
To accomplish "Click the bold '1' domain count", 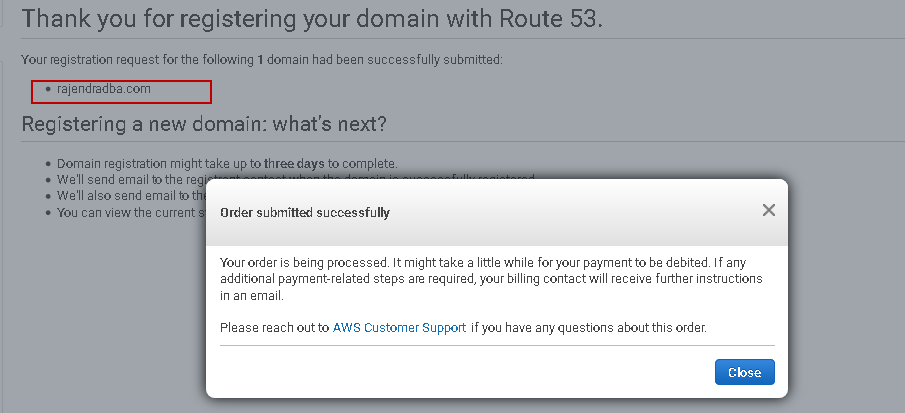I will pos(261,60).
